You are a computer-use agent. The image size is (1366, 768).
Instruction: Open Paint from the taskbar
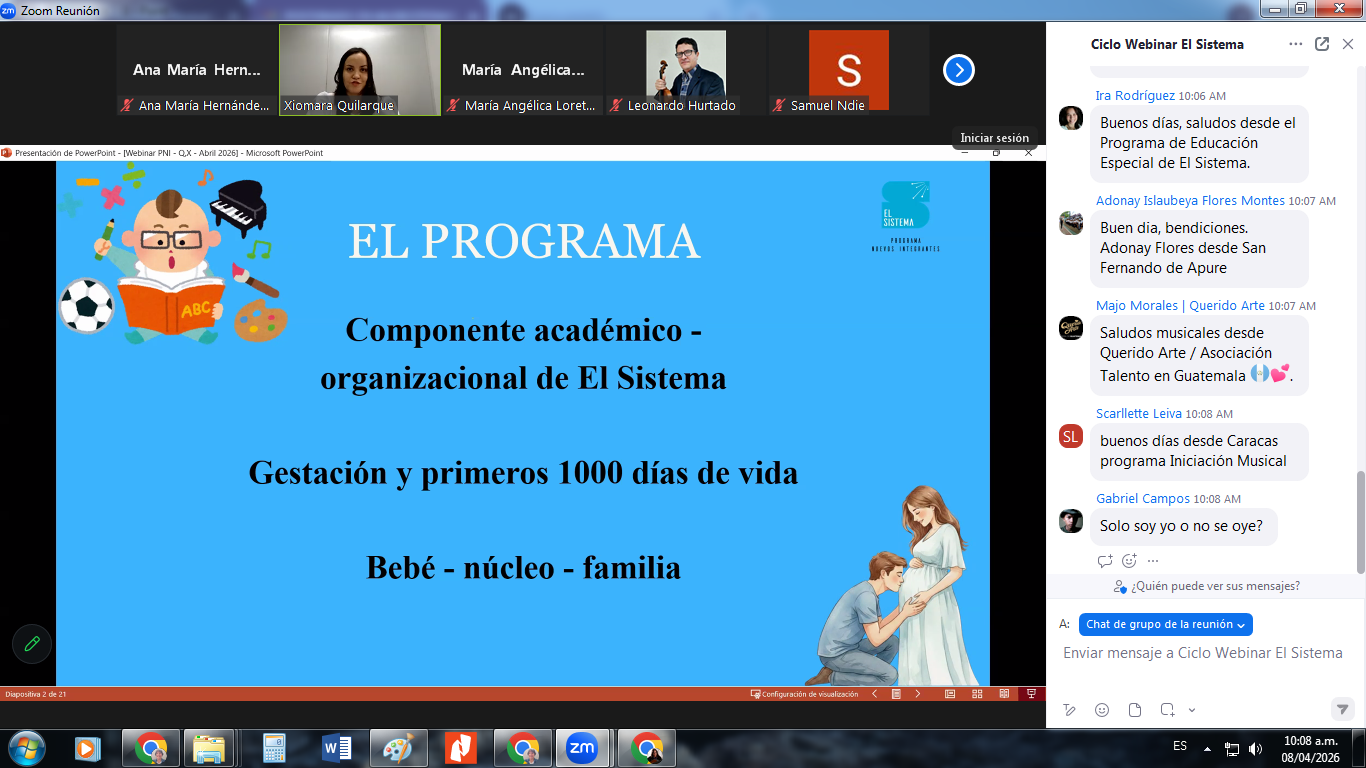click(x=398, y=748)
